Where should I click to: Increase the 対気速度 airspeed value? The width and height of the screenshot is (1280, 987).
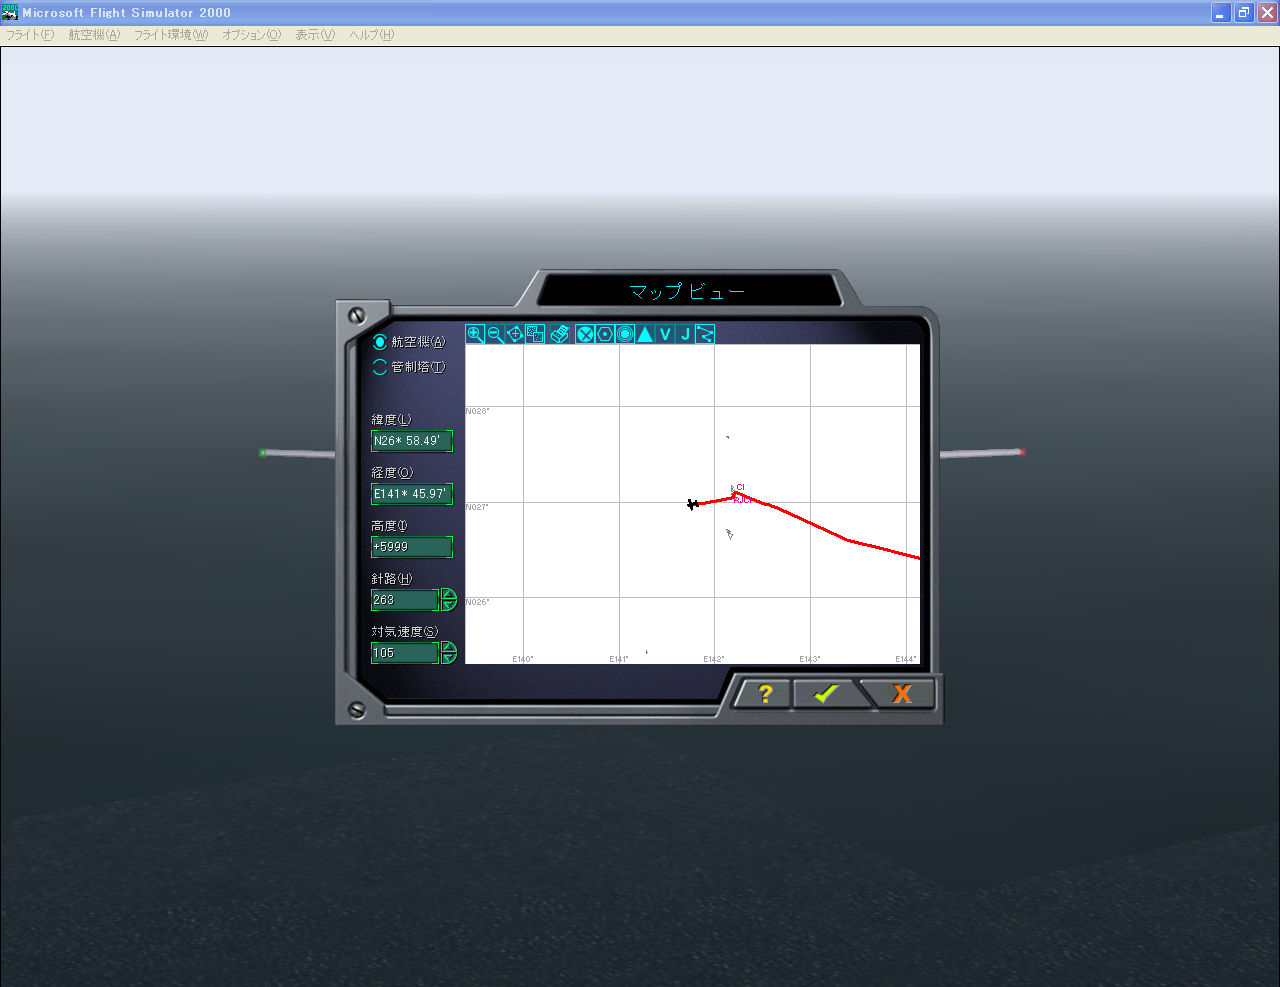(449, 648)
